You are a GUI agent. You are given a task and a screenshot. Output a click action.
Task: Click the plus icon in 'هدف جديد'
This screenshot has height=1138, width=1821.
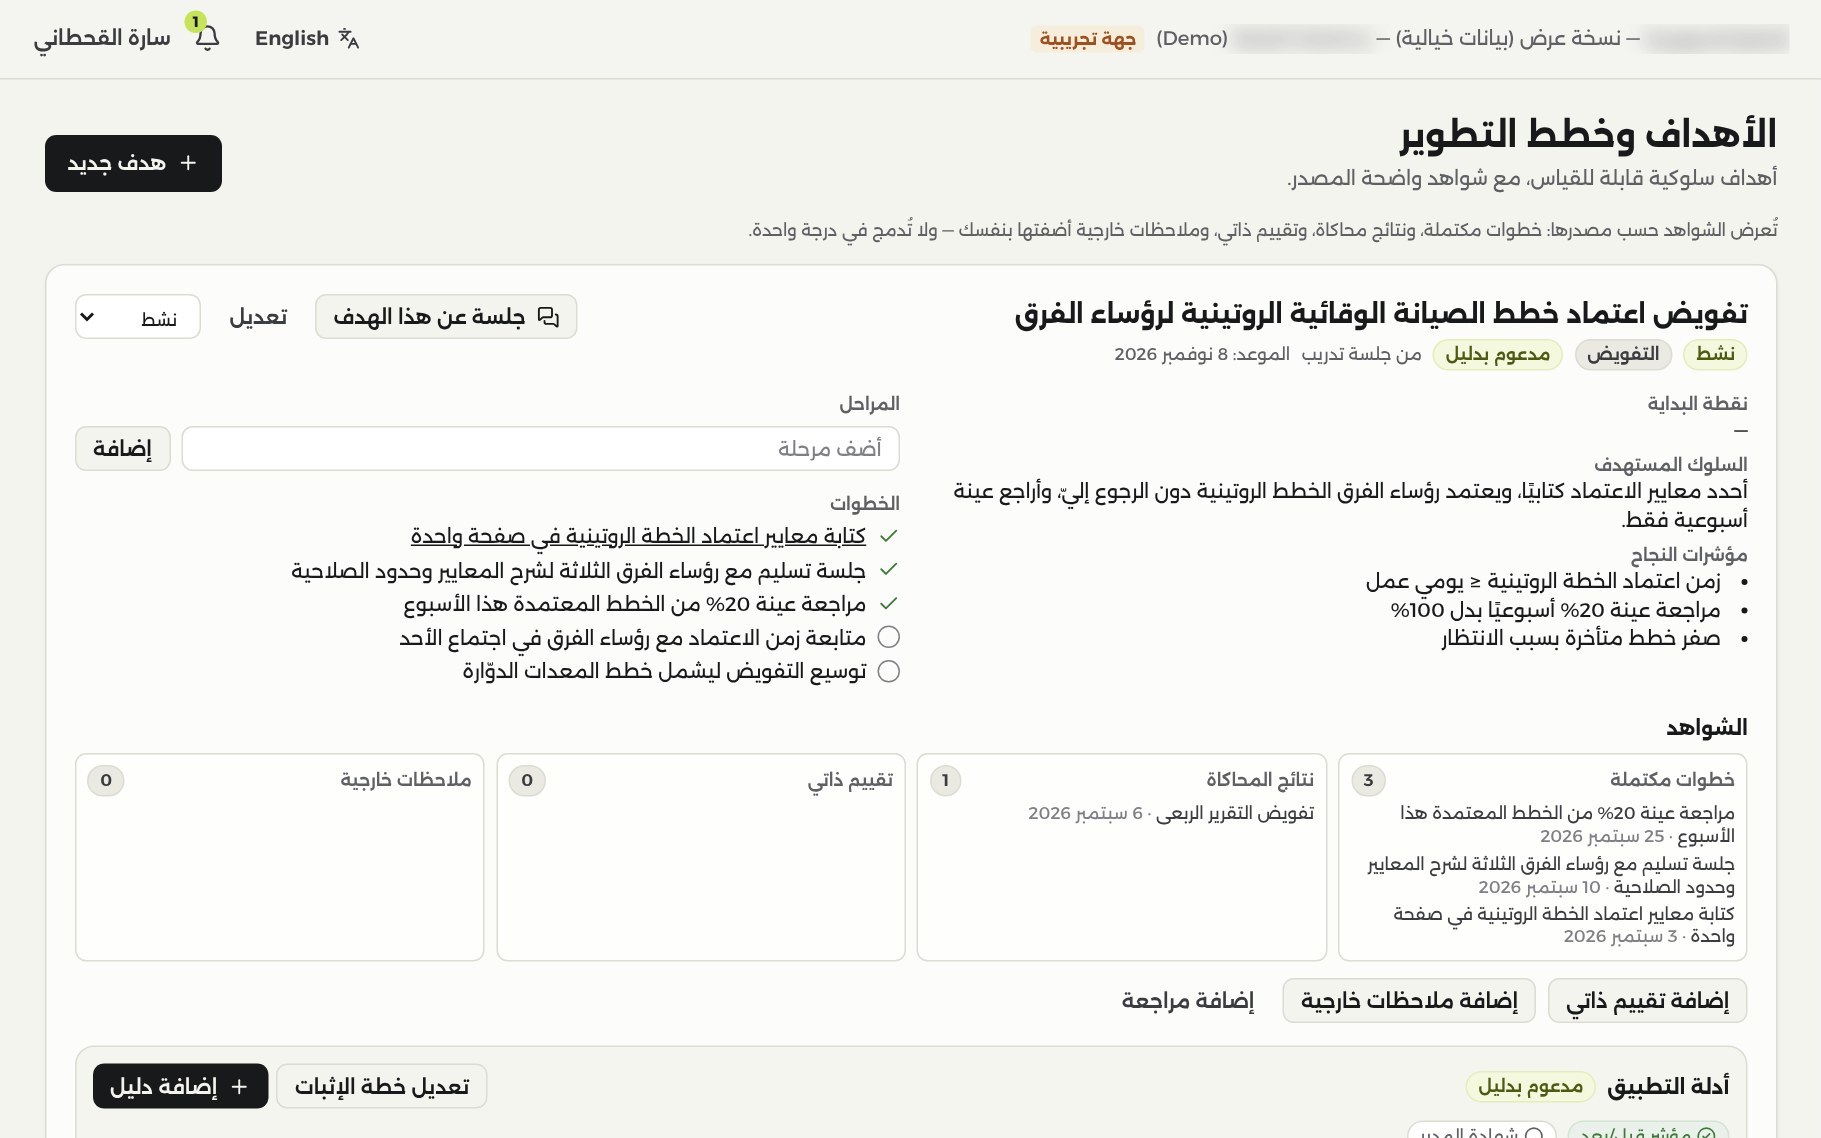188,163
